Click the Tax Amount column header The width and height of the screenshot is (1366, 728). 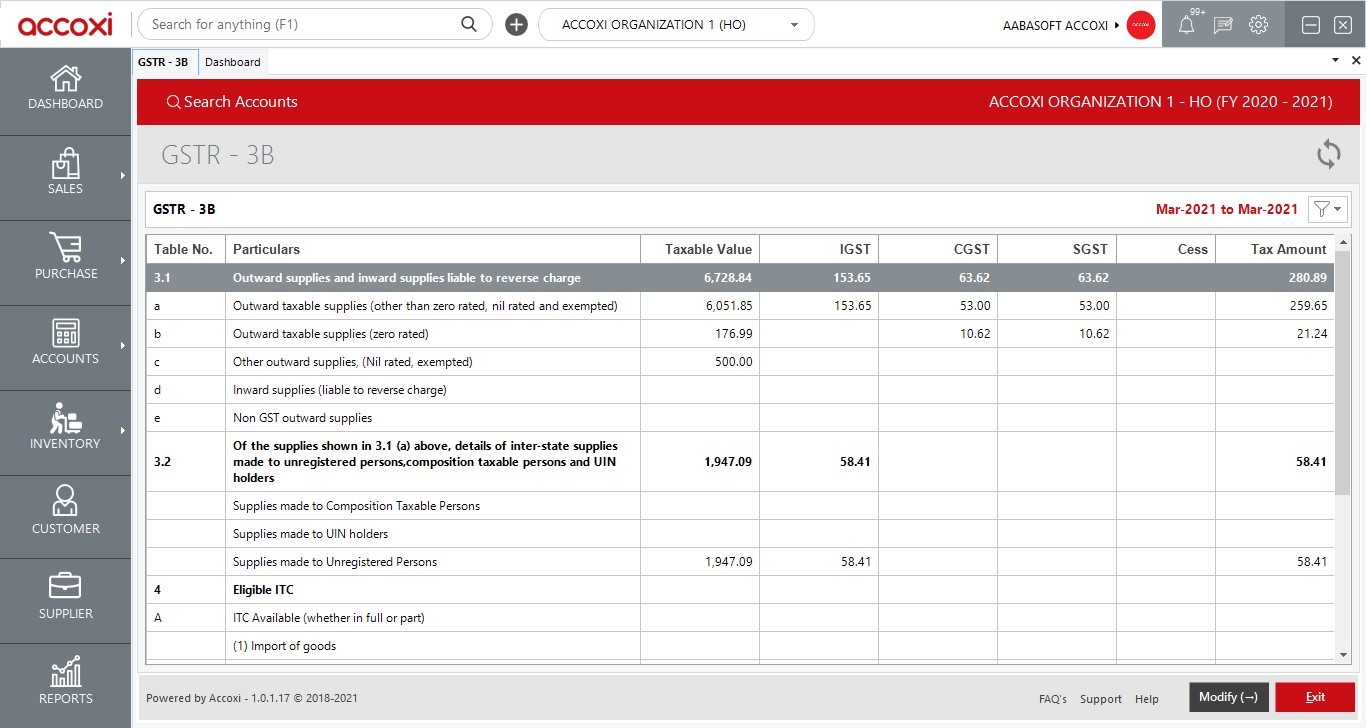(1275, 249)
